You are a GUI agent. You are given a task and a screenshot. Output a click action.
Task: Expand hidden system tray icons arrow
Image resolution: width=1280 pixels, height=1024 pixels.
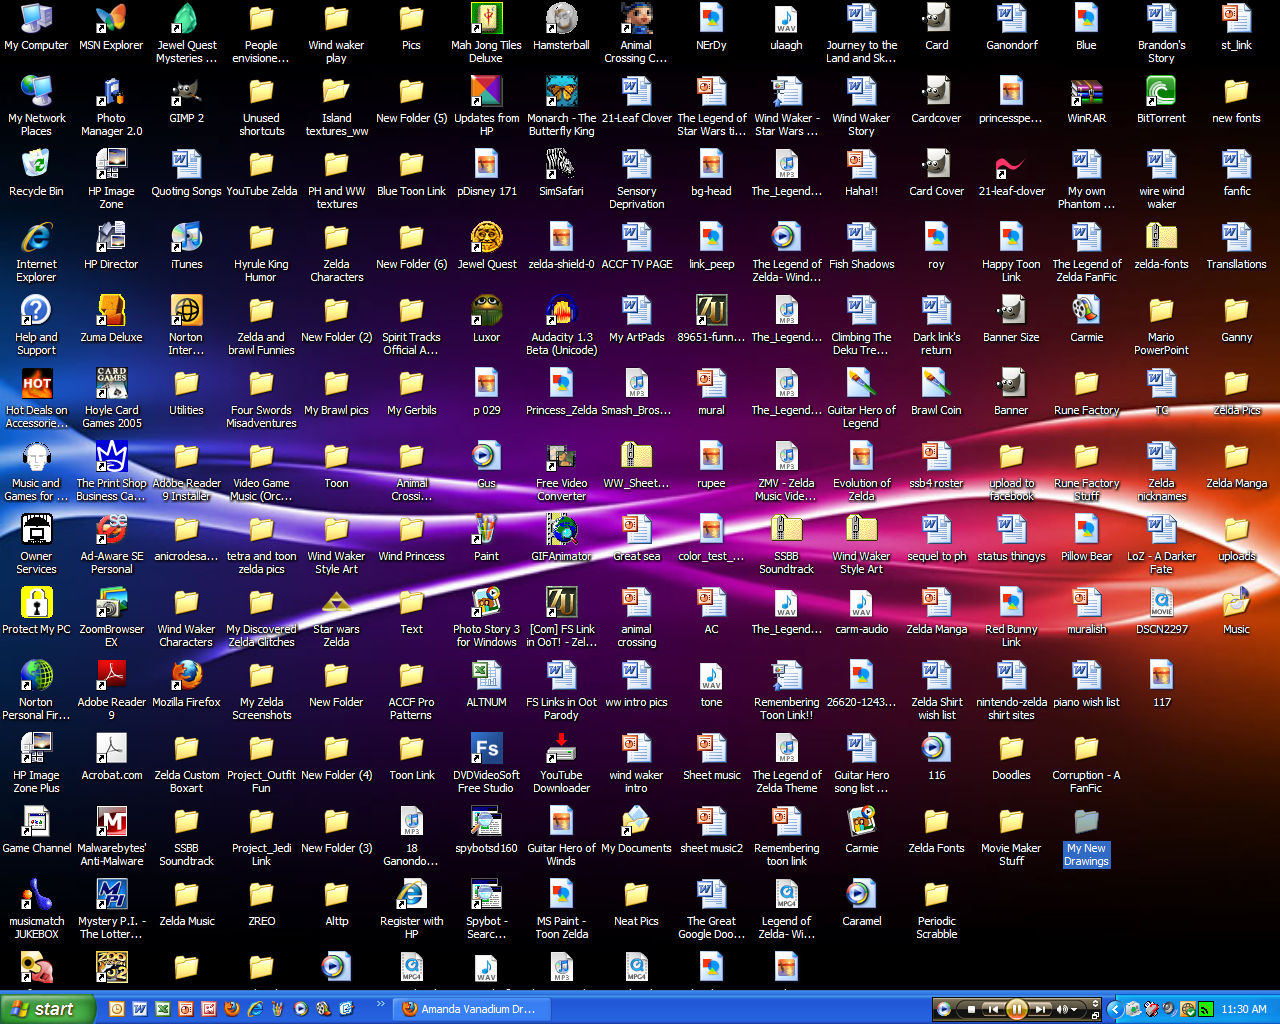point(1115,1009)
